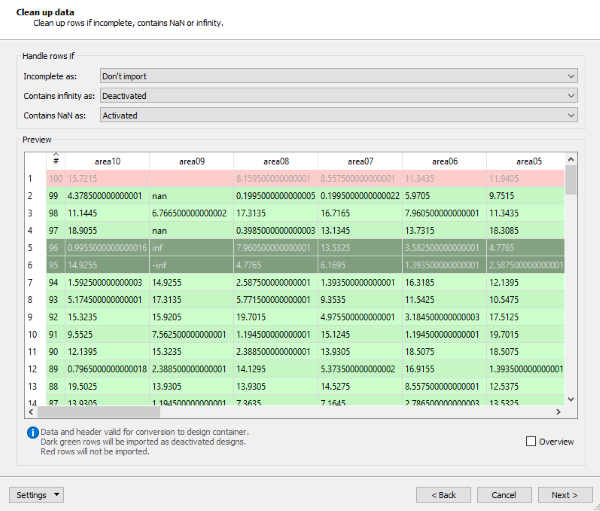
Task: Click cell '14.5275' in row 13
Action: coord(360,386)
